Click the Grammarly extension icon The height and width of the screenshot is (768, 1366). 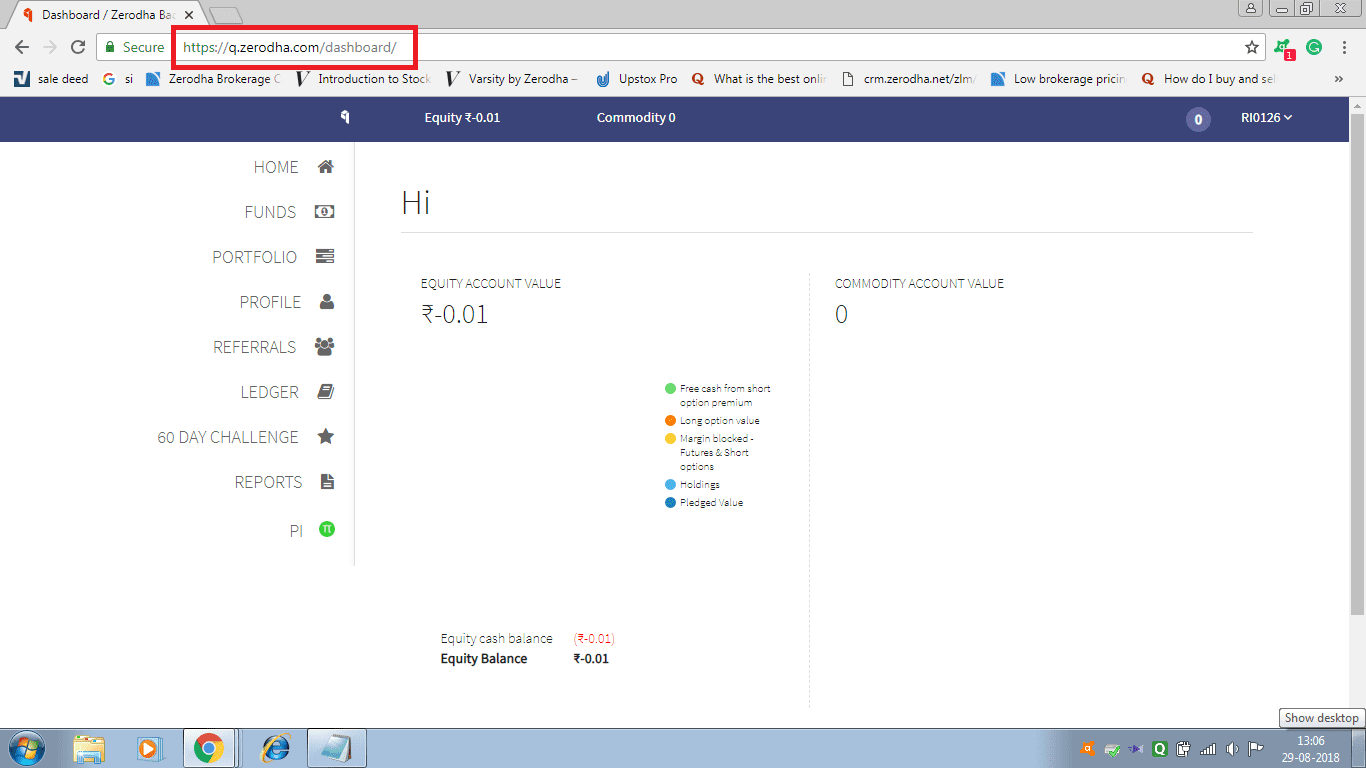click(1314, 47)
